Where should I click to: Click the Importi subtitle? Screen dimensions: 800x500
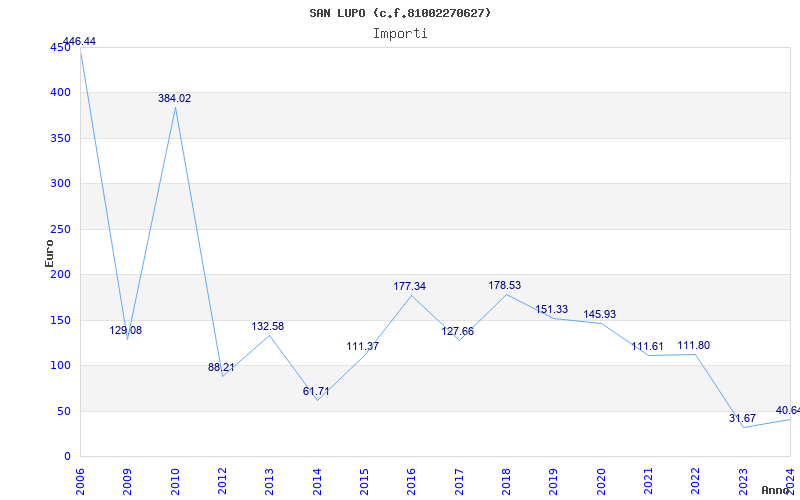(x=400, y=34)
